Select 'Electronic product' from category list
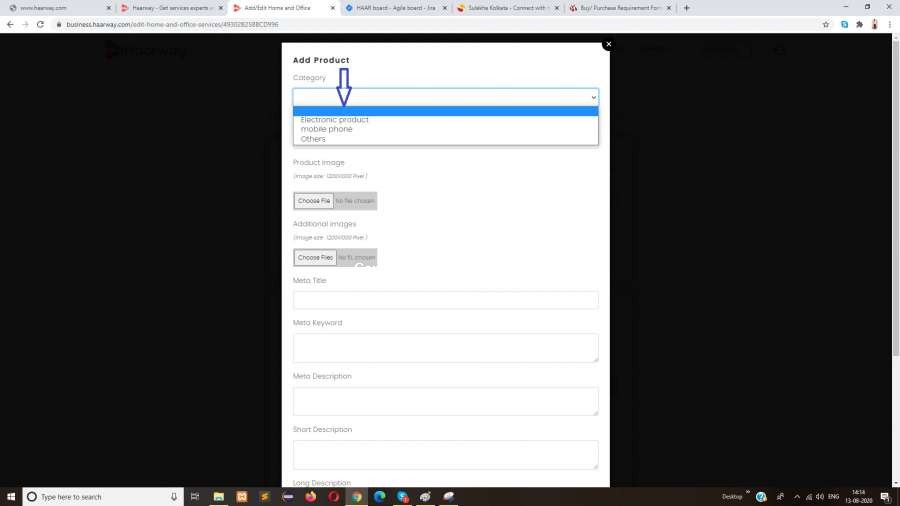 (x=335, y=120)
